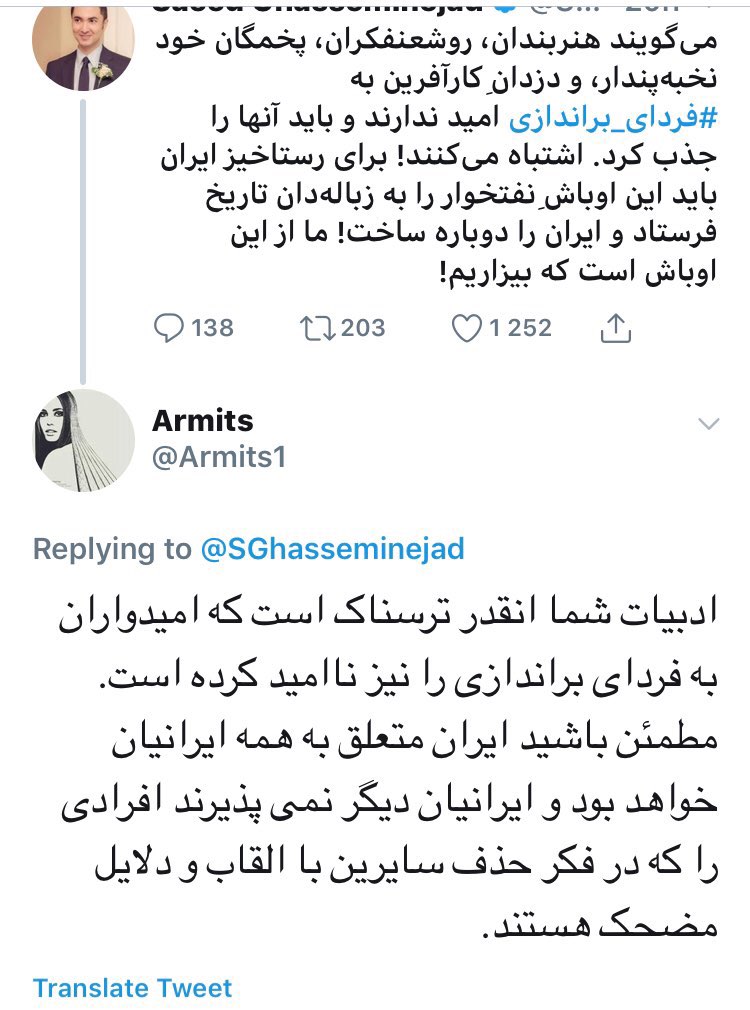Tap the 1 252 likes count

(x=520, y=328)
